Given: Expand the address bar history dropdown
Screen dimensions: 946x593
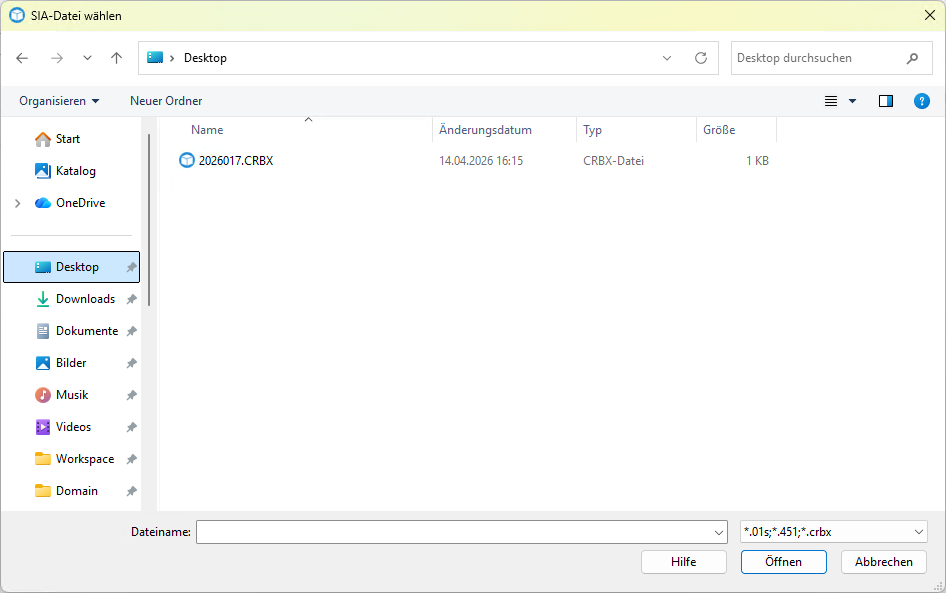Looking at the screenshot, I should click(x=667, y=58).
